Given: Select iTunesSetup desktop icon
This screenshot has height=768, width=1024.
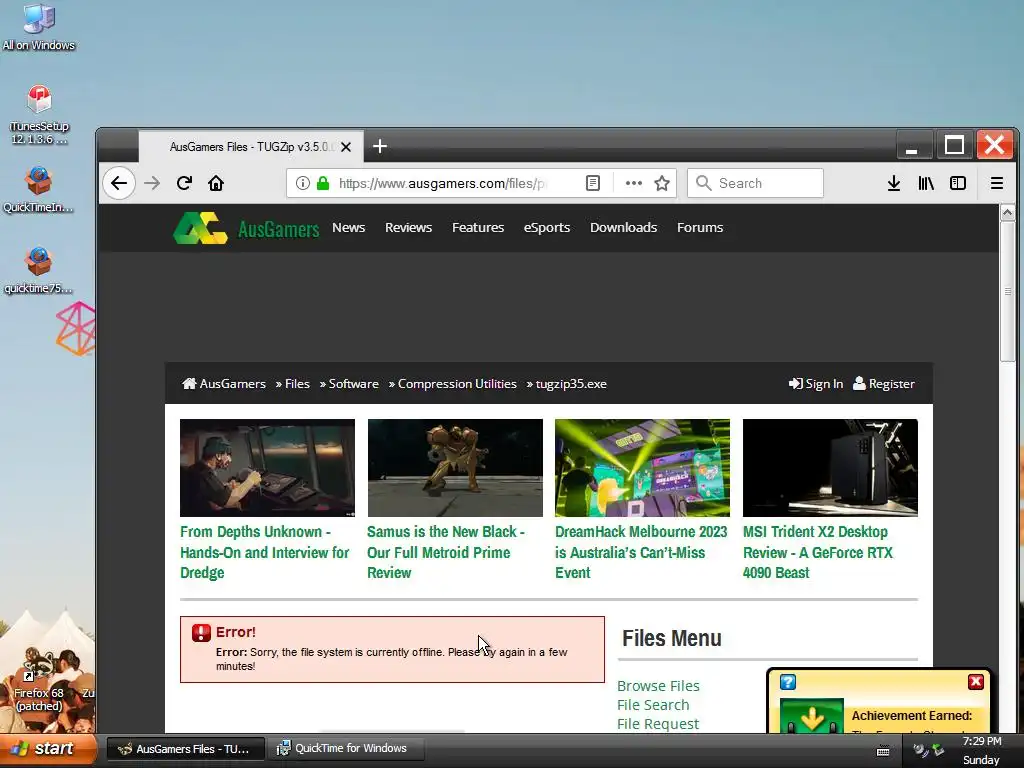Looking at the screenshot, I should (39, 115).
